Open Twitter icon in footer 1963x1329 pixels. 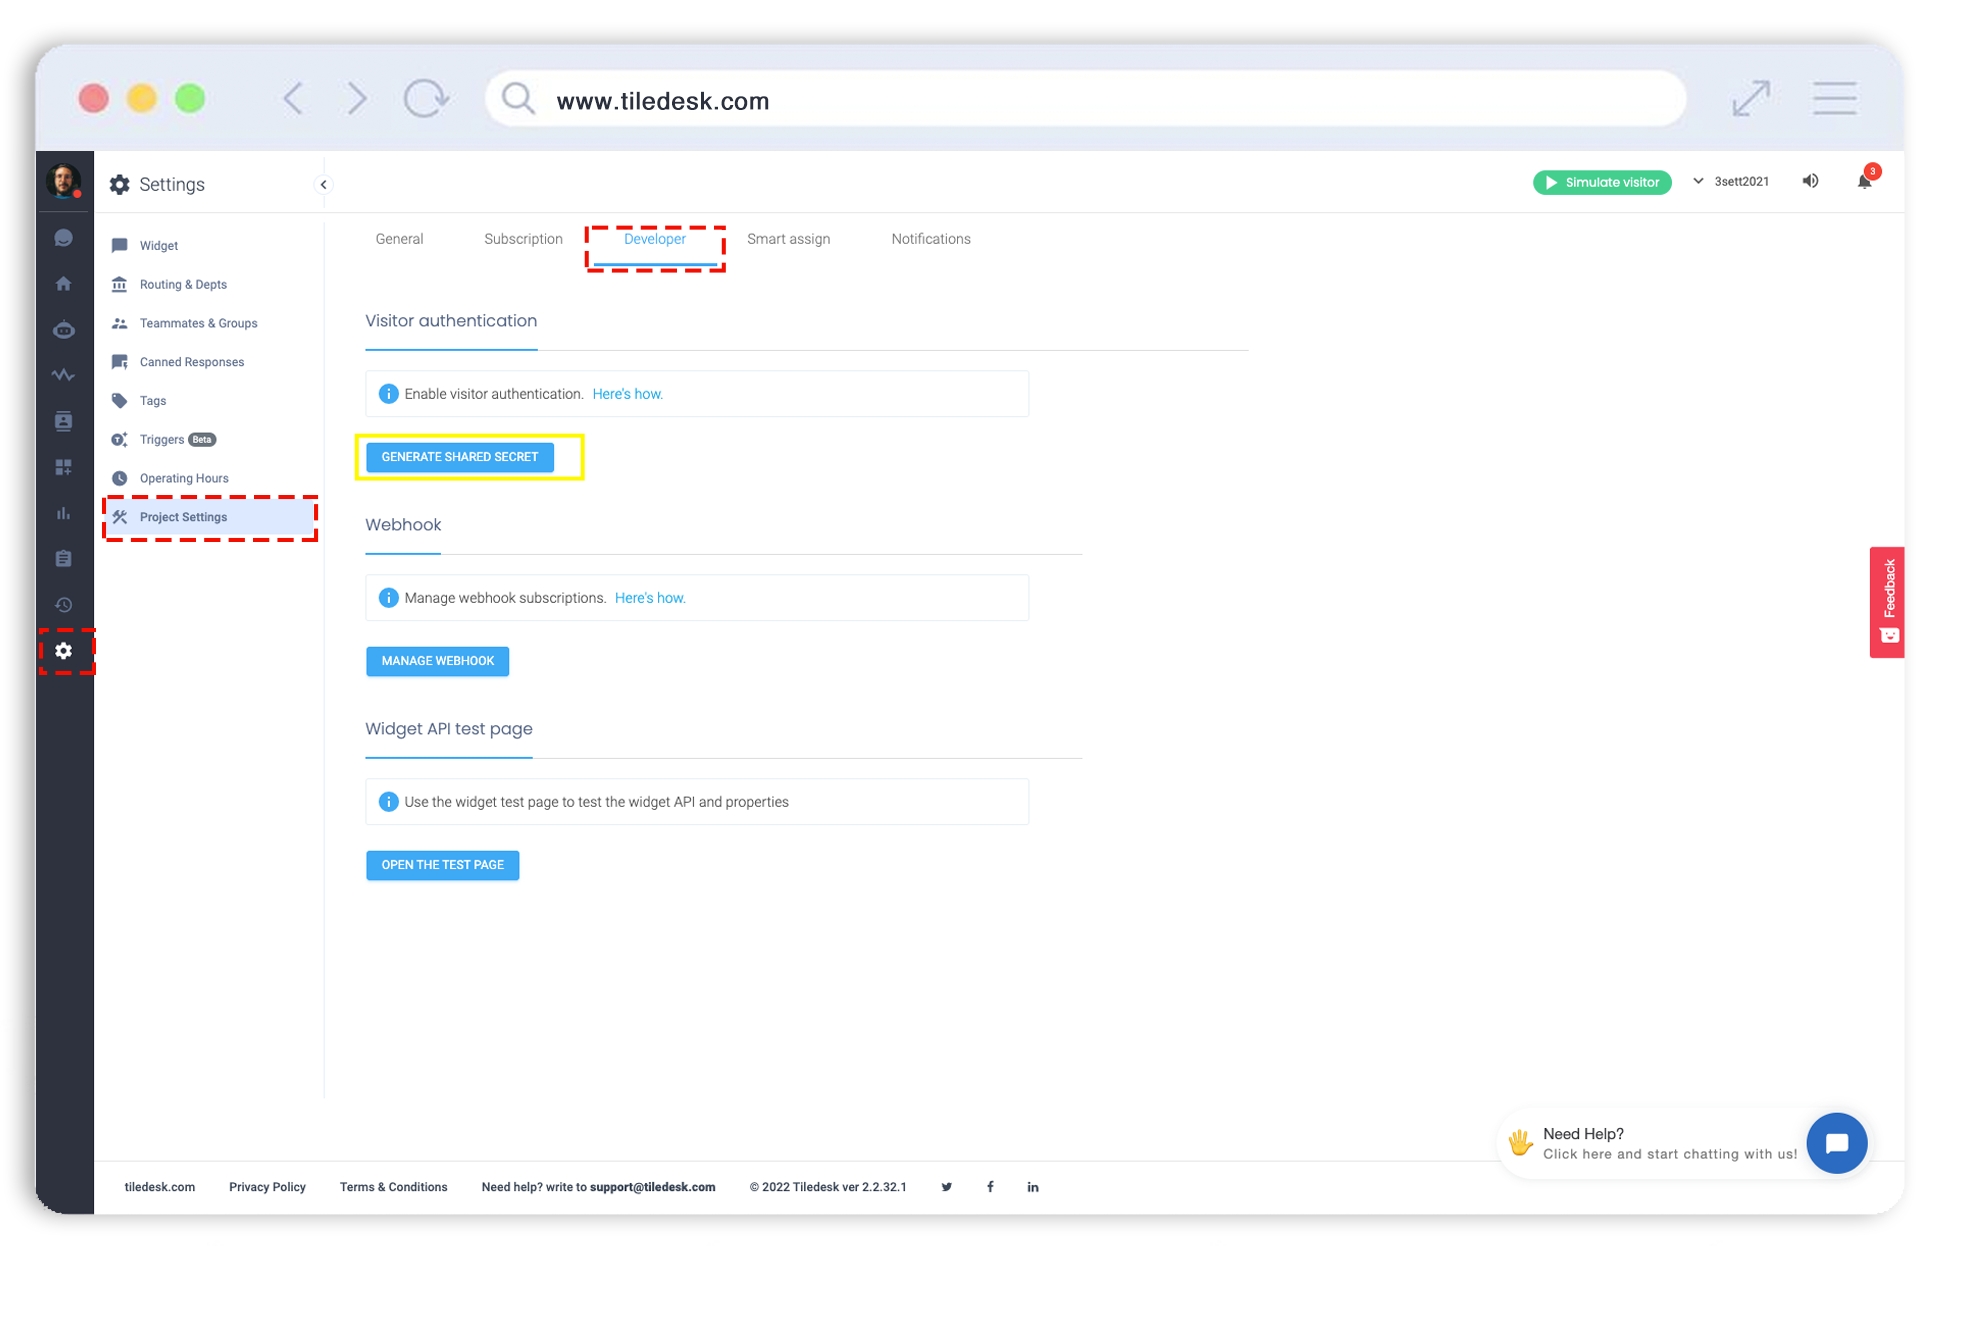(x=946, y=1187)
